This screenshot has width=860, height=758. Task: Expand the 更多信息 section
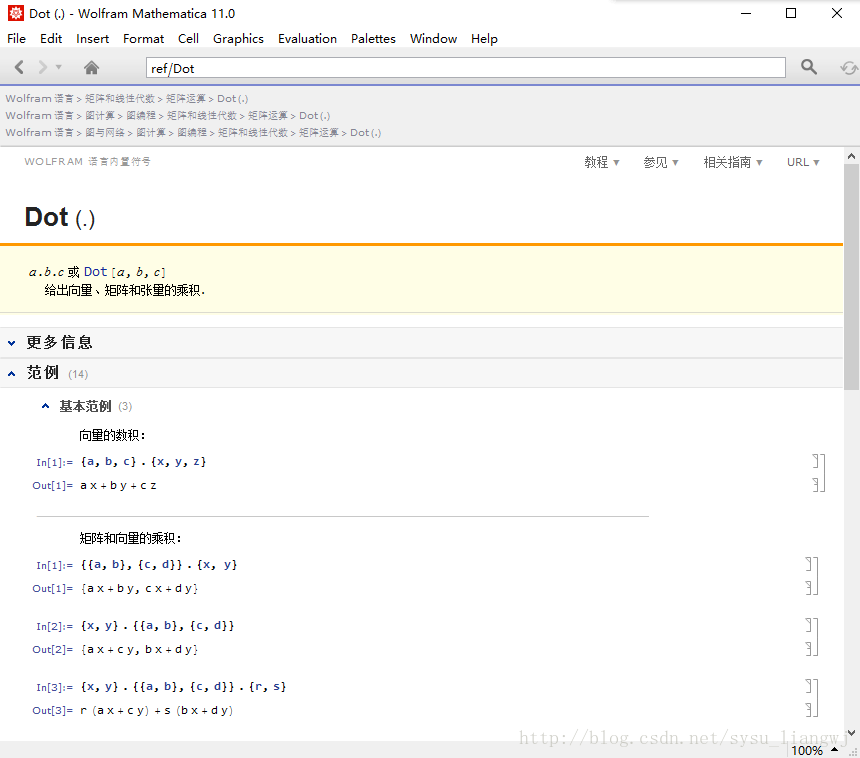(12, 343)
